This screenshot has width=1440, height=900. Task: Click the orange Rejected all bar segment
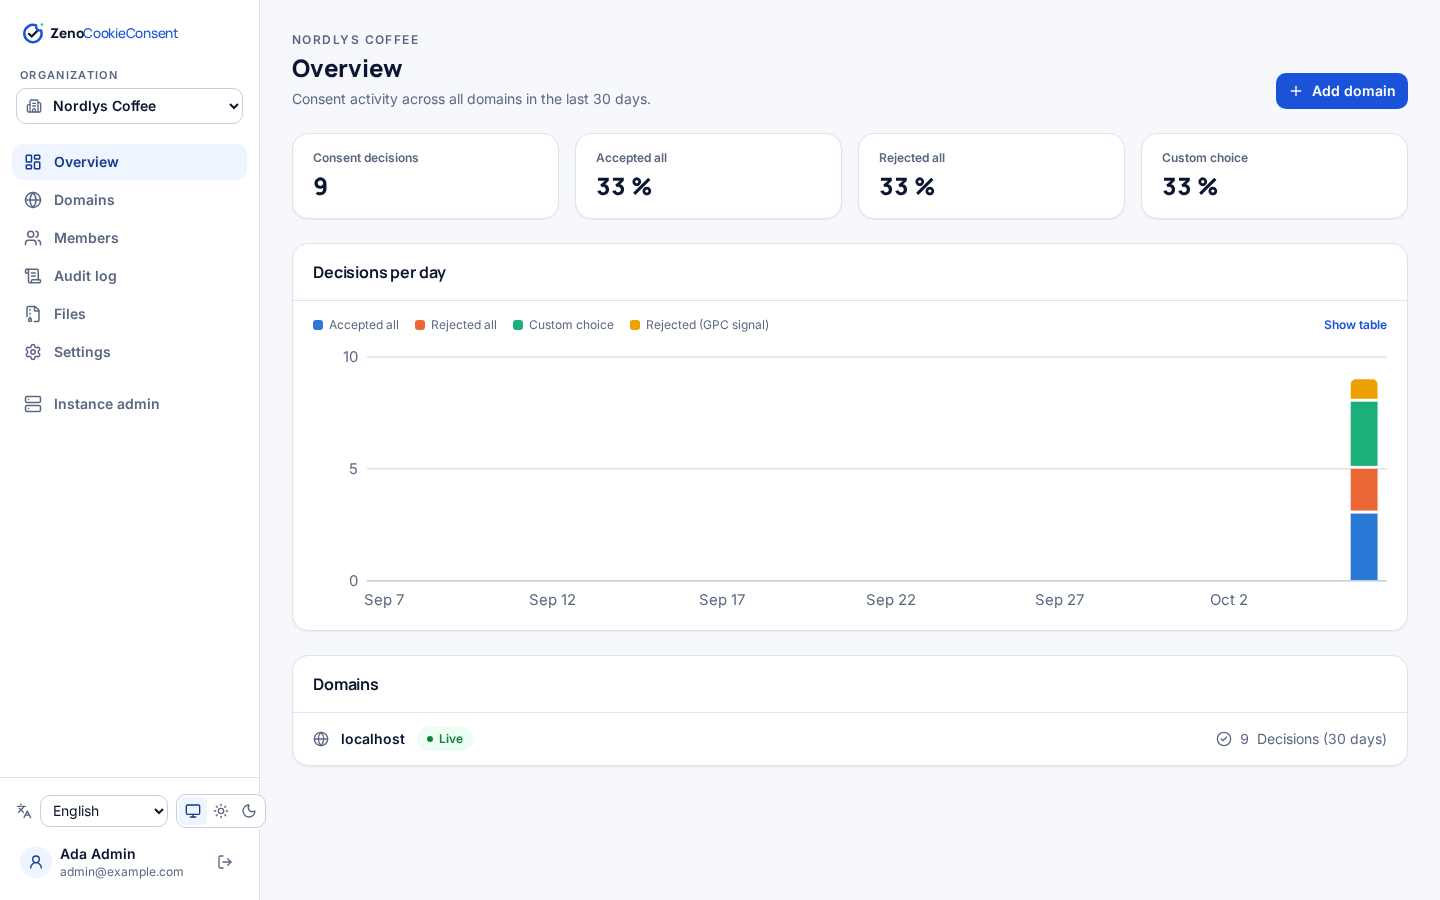[x=1364, y=490]
